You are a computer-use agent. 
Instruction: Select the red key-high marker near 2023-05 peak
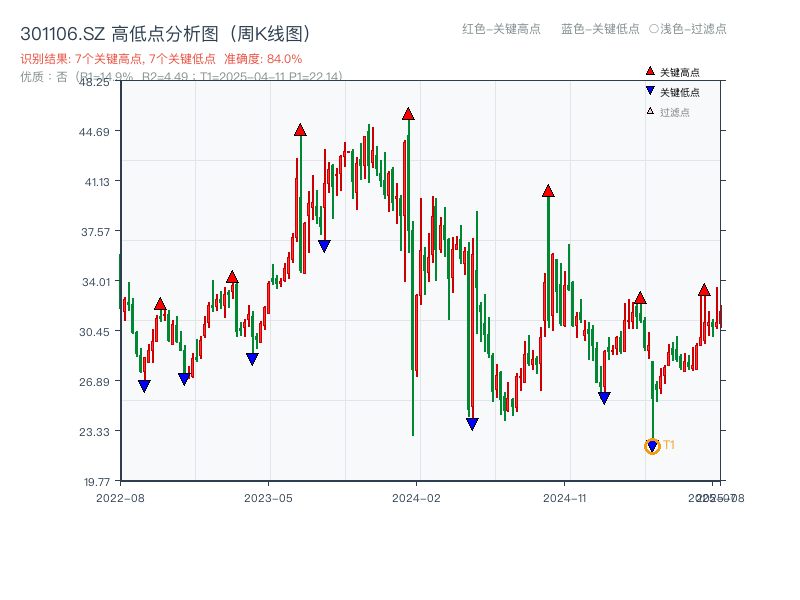coord(300,128)
